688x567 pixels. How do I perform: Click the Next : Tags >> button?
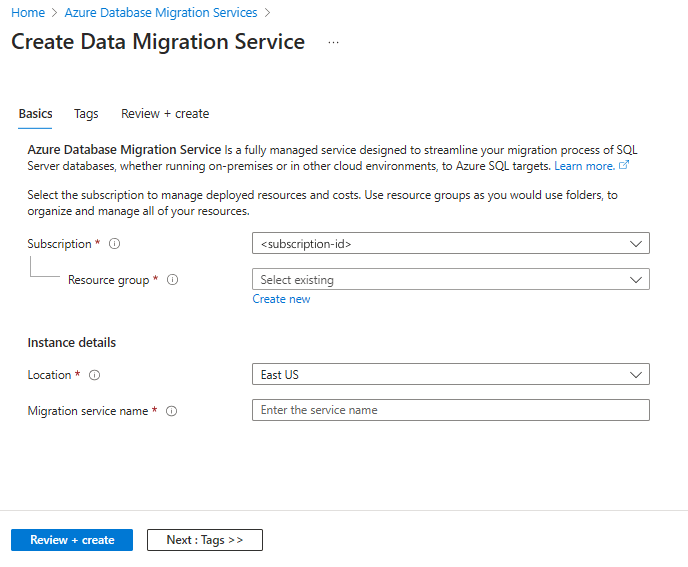pyautogui.click(x=204, y=540)
